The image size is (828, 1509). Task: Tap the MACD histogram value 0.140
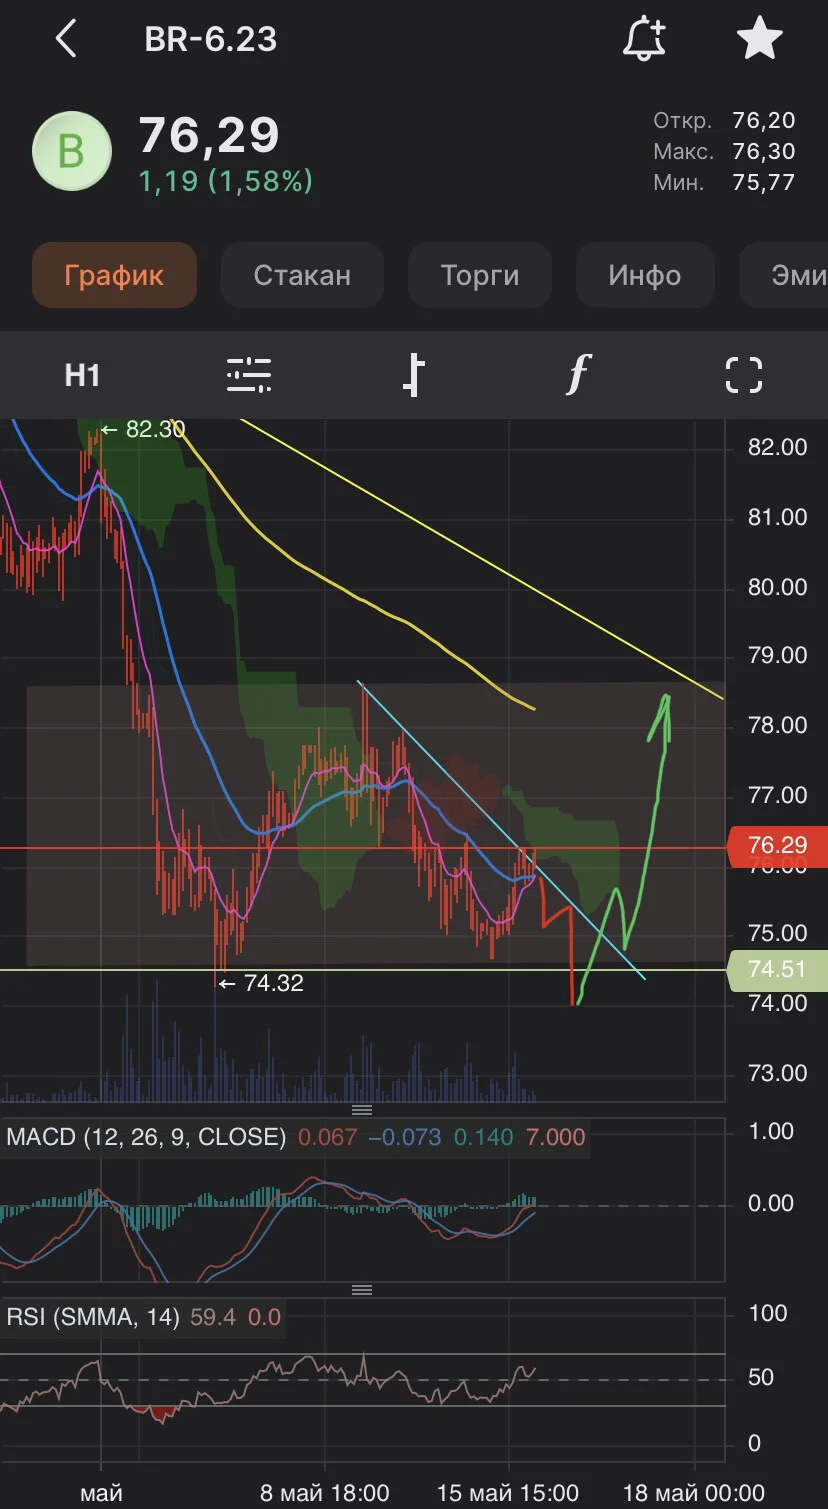tap(483, 1137)
